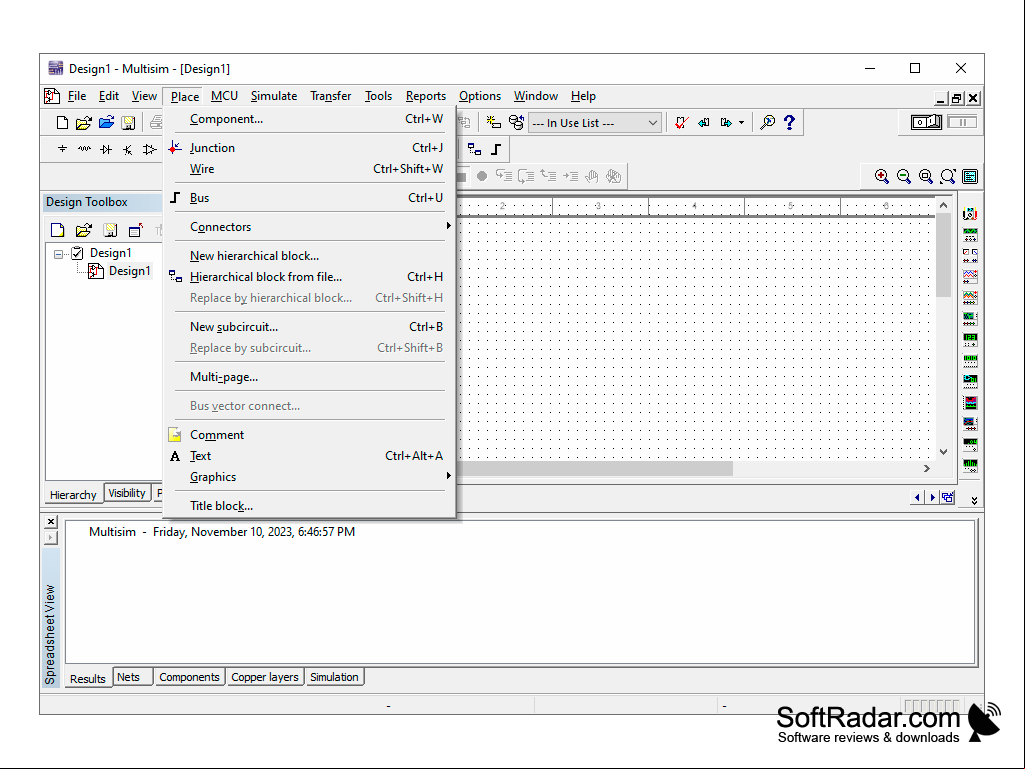Click the hierarchical block from file toolbar icon

click(x=475, y=149)
